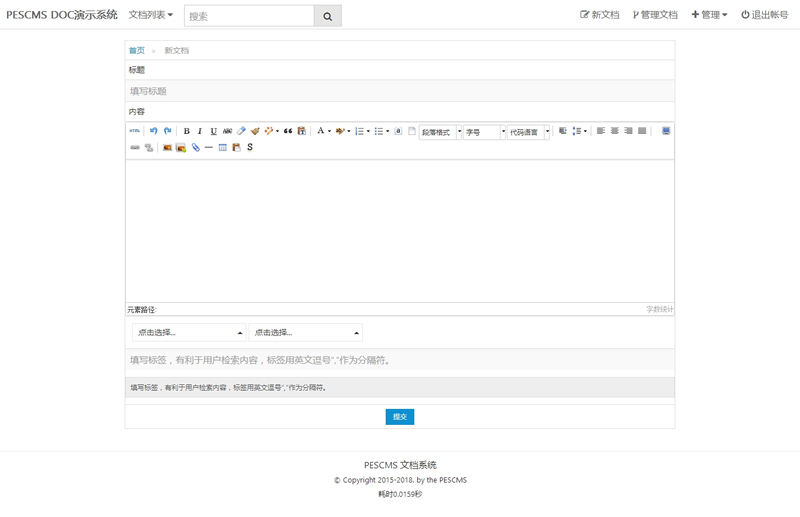Open the 管理 dropdown menu
The height and width of the screenshot is (517, 800).
(x=709, y=15)
